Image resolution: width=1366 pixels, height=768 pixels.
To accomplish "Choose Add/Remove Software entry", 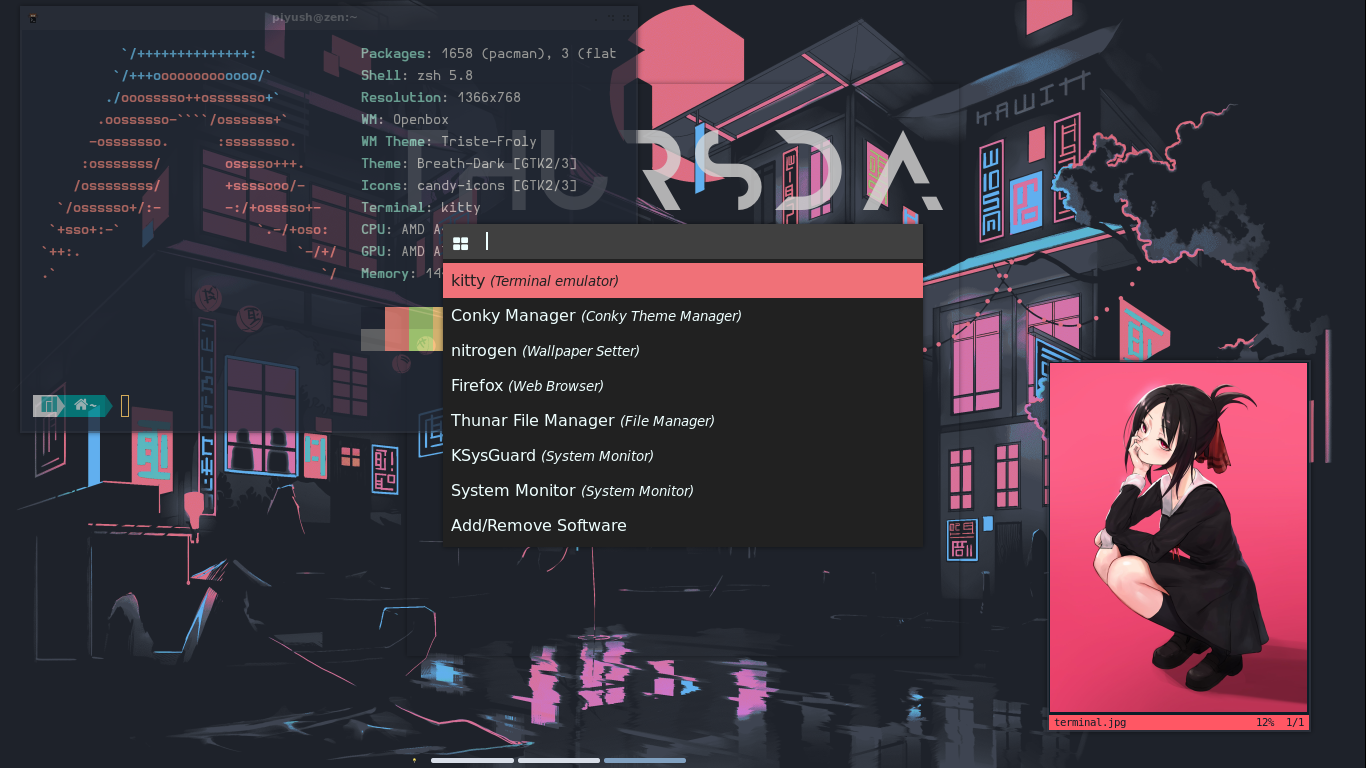I will (x=683, y=526).
